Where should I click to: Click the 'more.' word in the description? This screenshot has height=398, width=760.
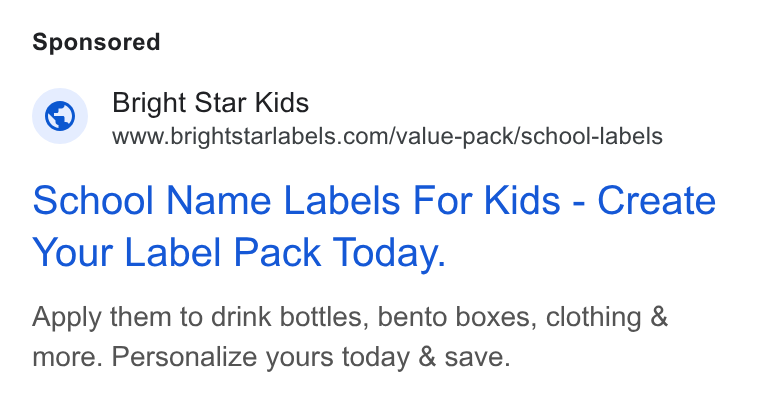(x=67, y=357)
